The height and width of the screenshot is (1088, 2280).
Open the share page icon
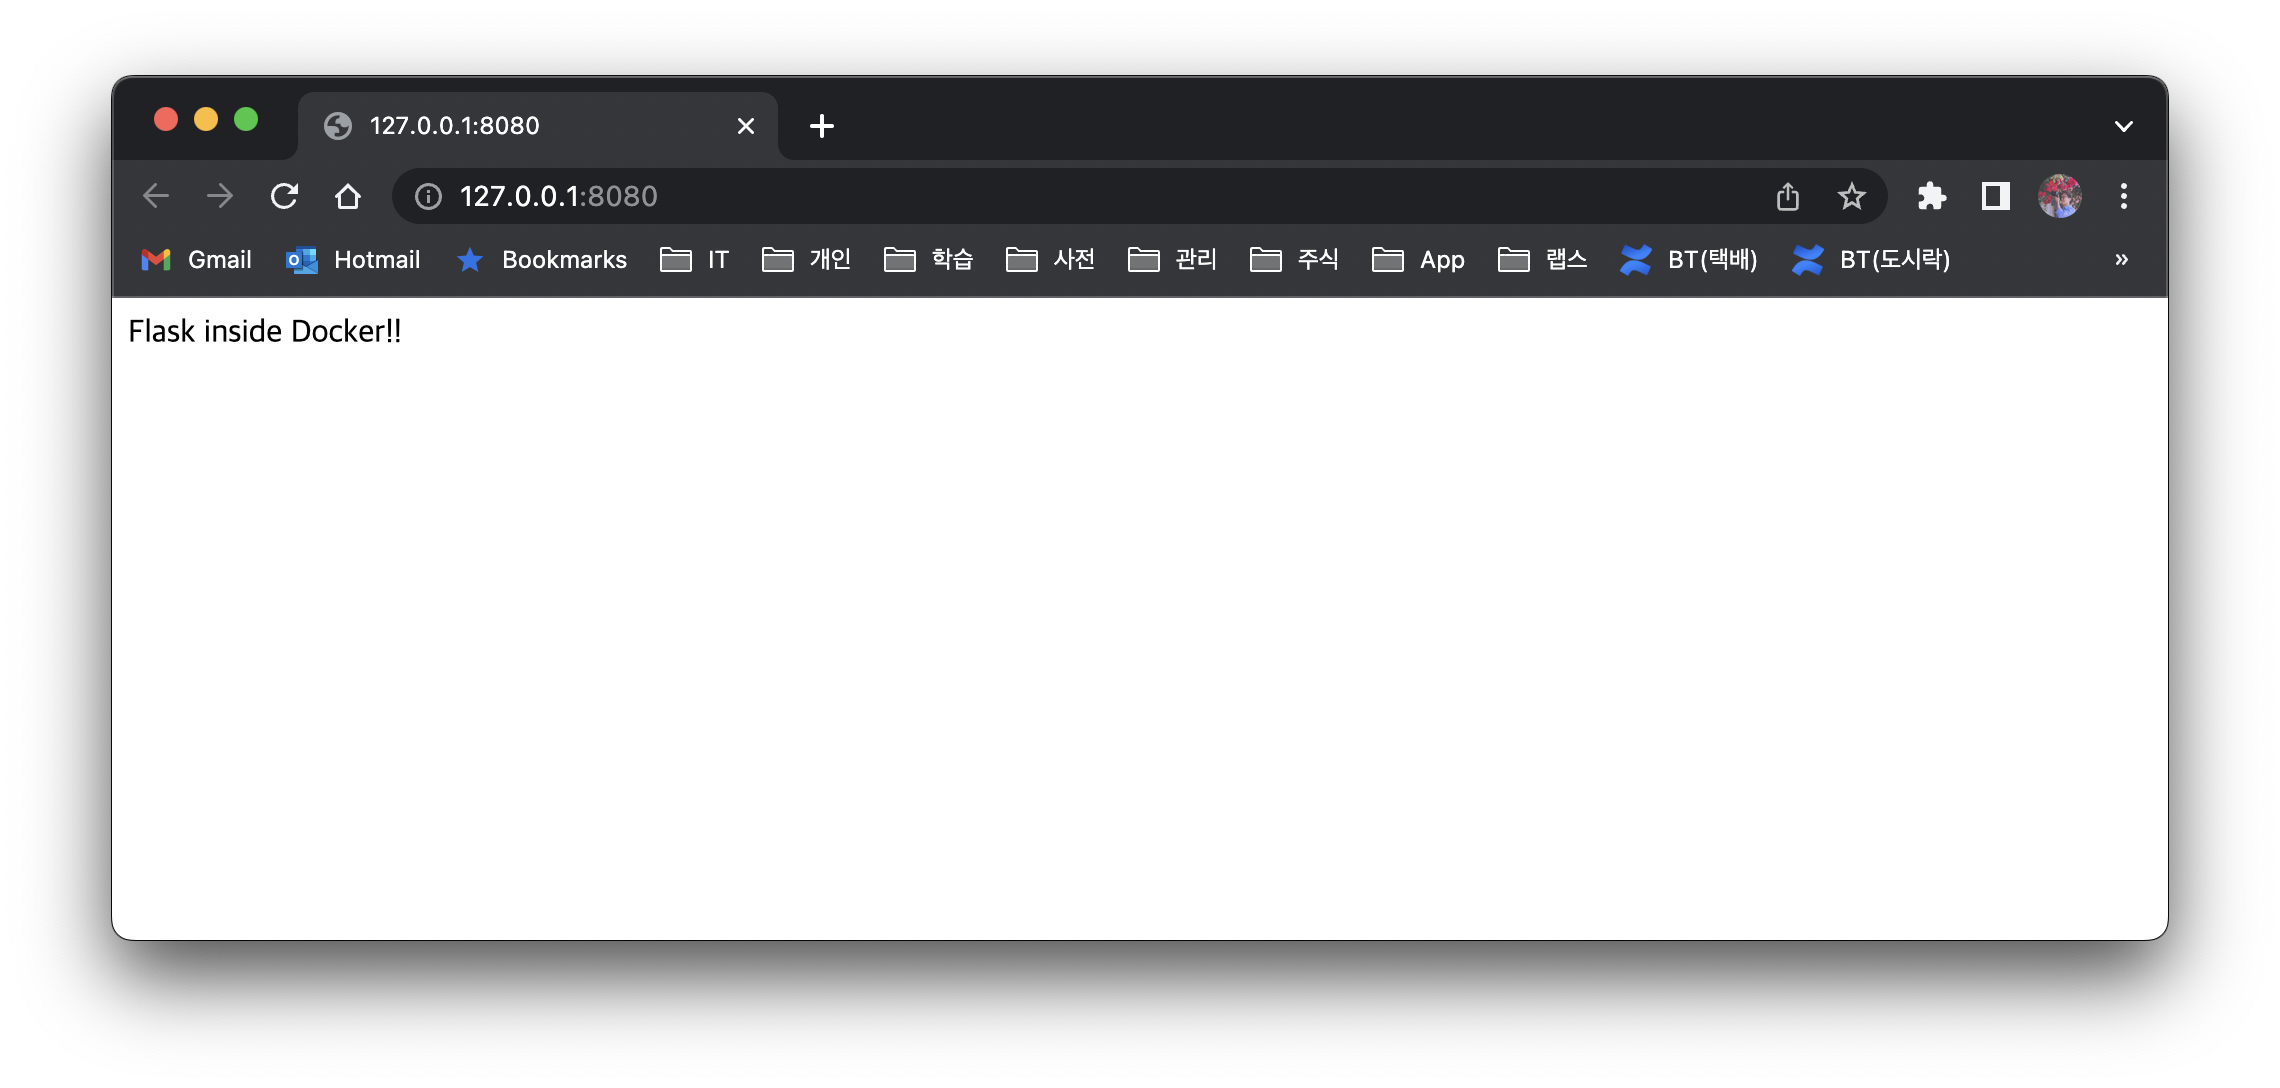tap(1788, 196)
